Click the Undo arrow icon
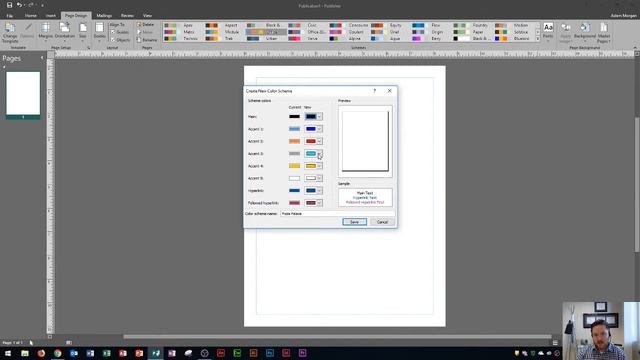Screen dimensions: 640x360 (19, 5)
